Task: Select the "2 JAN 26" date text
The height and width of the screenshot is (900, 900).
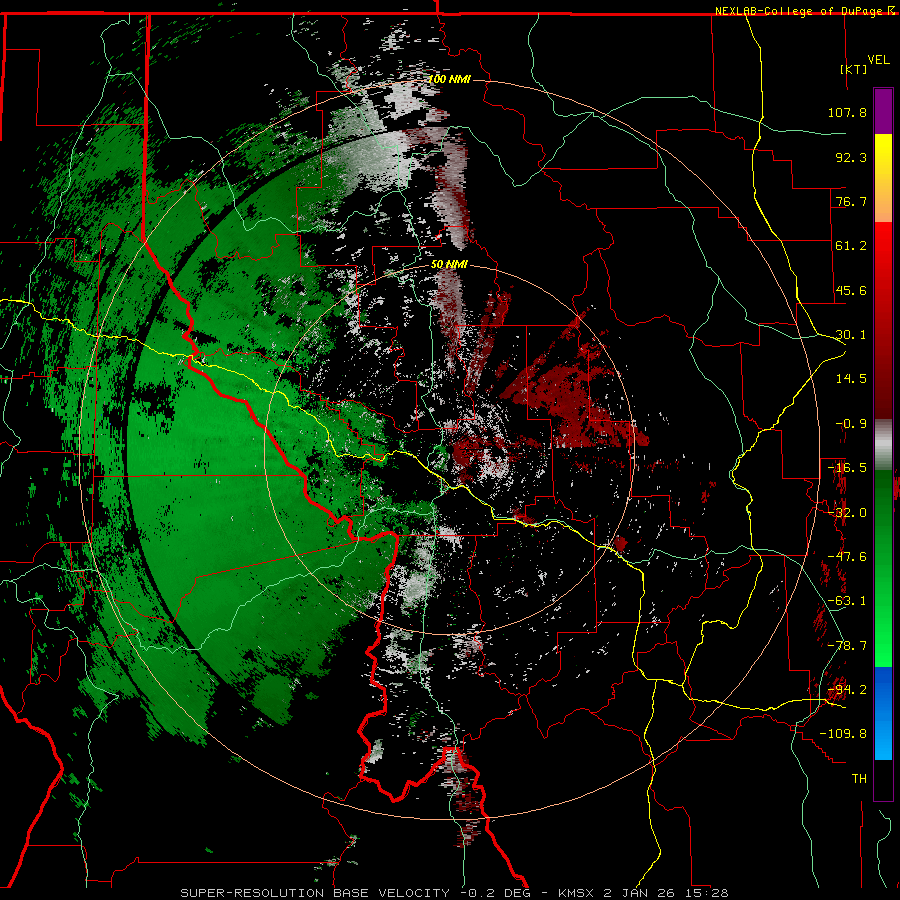Action: pyautogui.click(x=641, y=893)
